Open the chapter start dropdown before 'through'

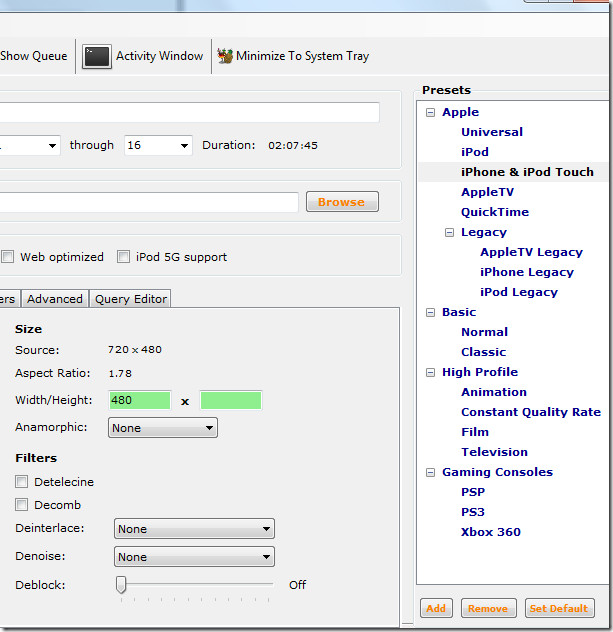tap(30, 146)
